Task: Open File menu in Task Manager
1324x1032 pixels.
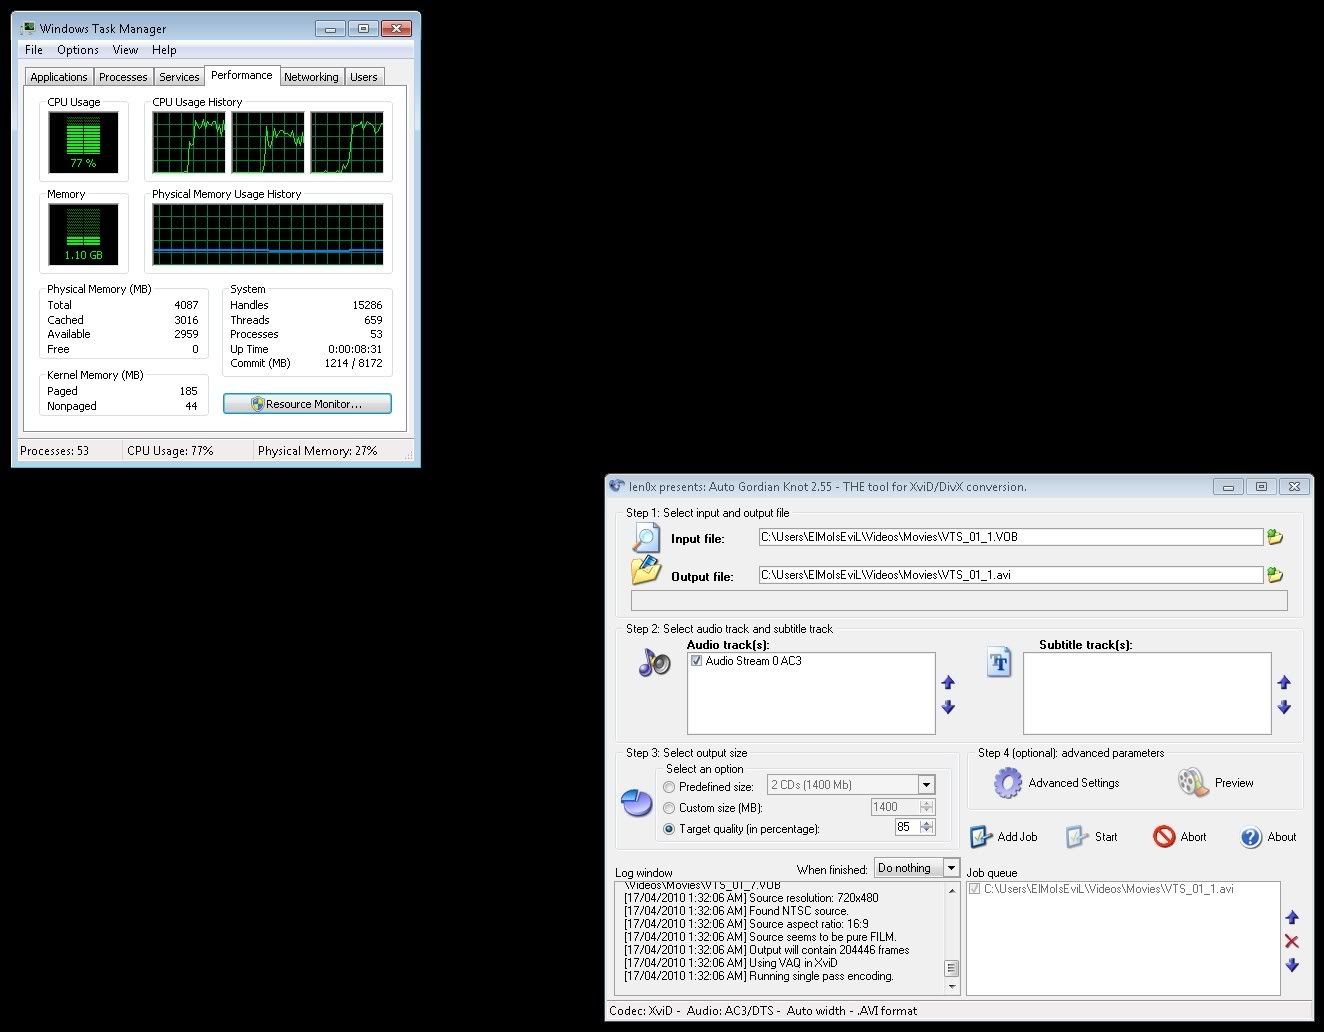Action: tap(34, 50)
